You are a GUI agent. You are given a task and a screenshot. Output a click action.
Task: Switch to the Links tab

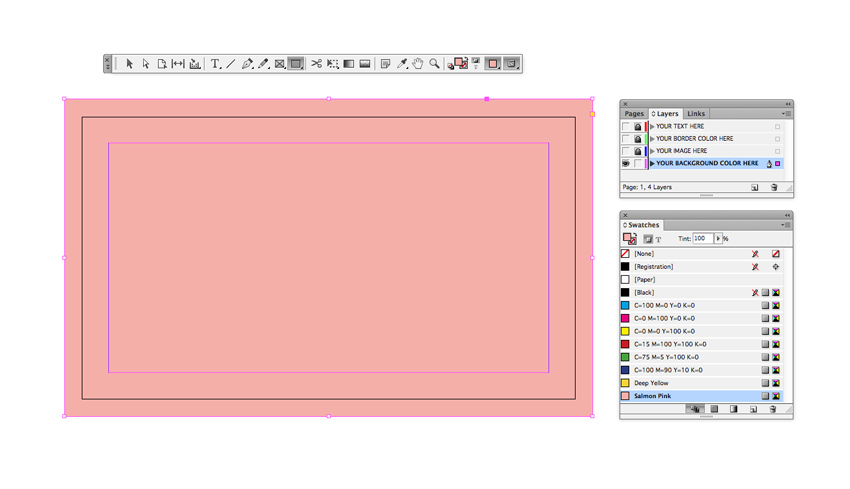696,114
